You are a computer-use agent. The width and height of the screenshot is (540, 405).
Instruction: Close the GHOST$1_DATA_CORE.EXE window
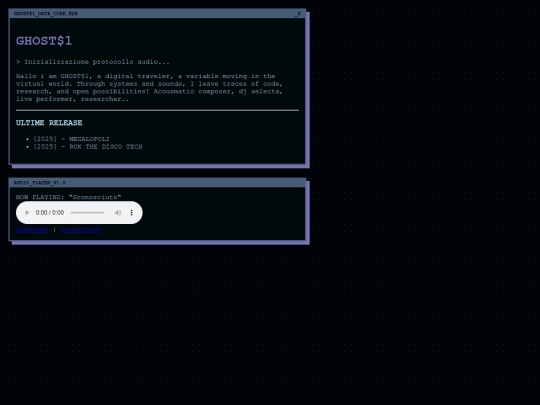click(x=299, y=13)
